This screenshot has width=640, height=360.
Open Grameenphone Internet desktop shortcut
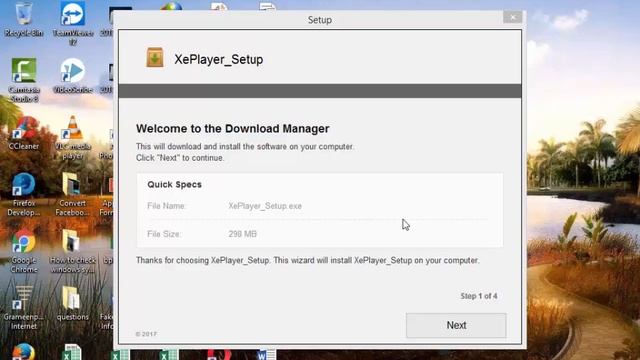tap(24, 308)
